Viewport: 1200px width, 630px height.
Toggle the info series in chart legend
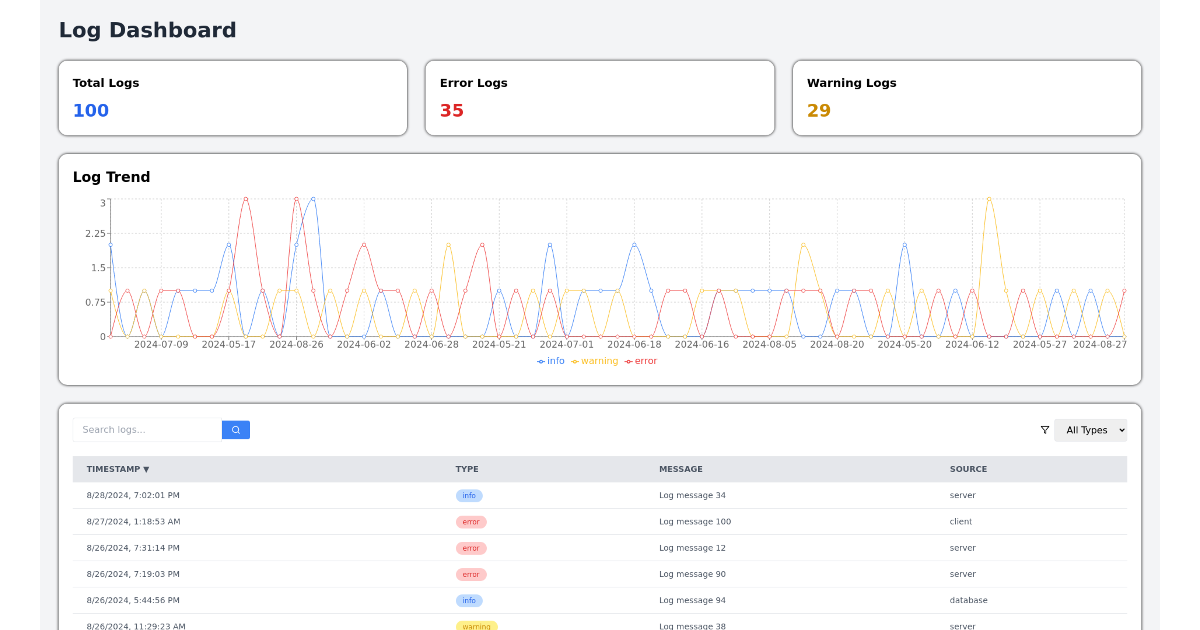pyautogui.click(x=551, y=361)
